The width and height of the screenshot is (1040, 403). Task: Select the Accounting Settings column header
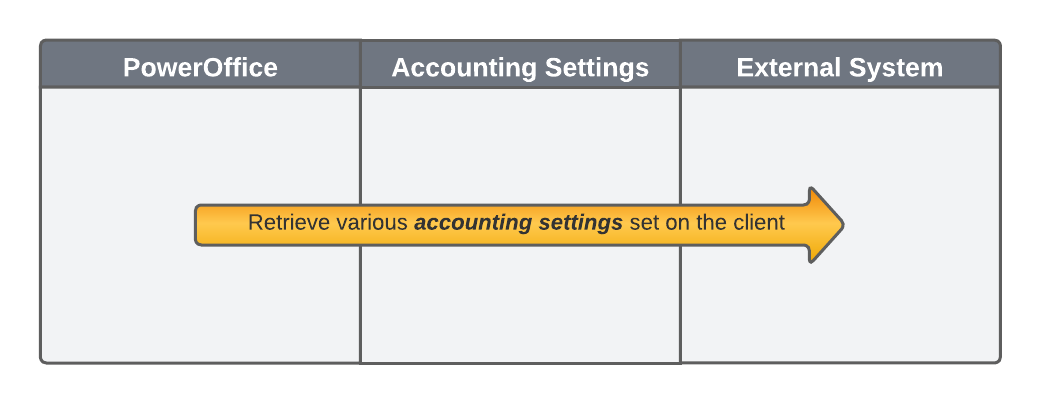520,67
